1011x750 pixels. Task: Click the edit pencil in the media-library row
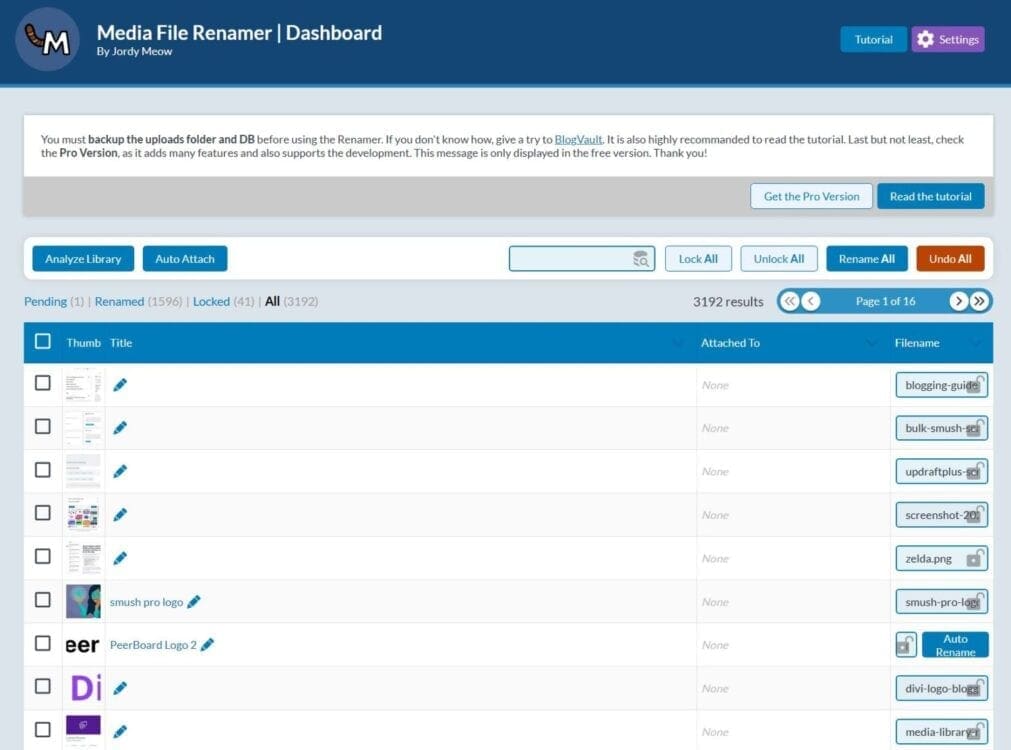(x=120, y=732)
